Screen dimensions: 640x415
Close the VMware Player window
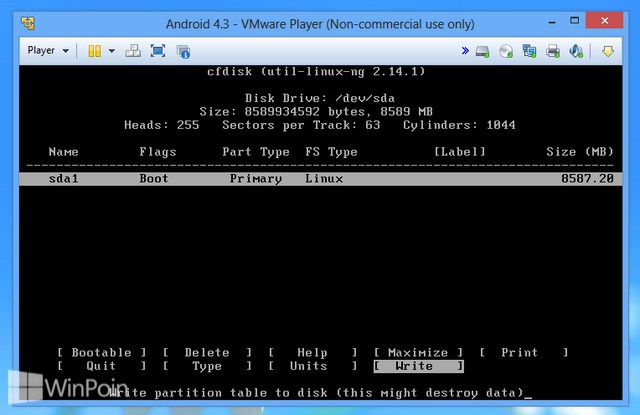tap(604, 20)
